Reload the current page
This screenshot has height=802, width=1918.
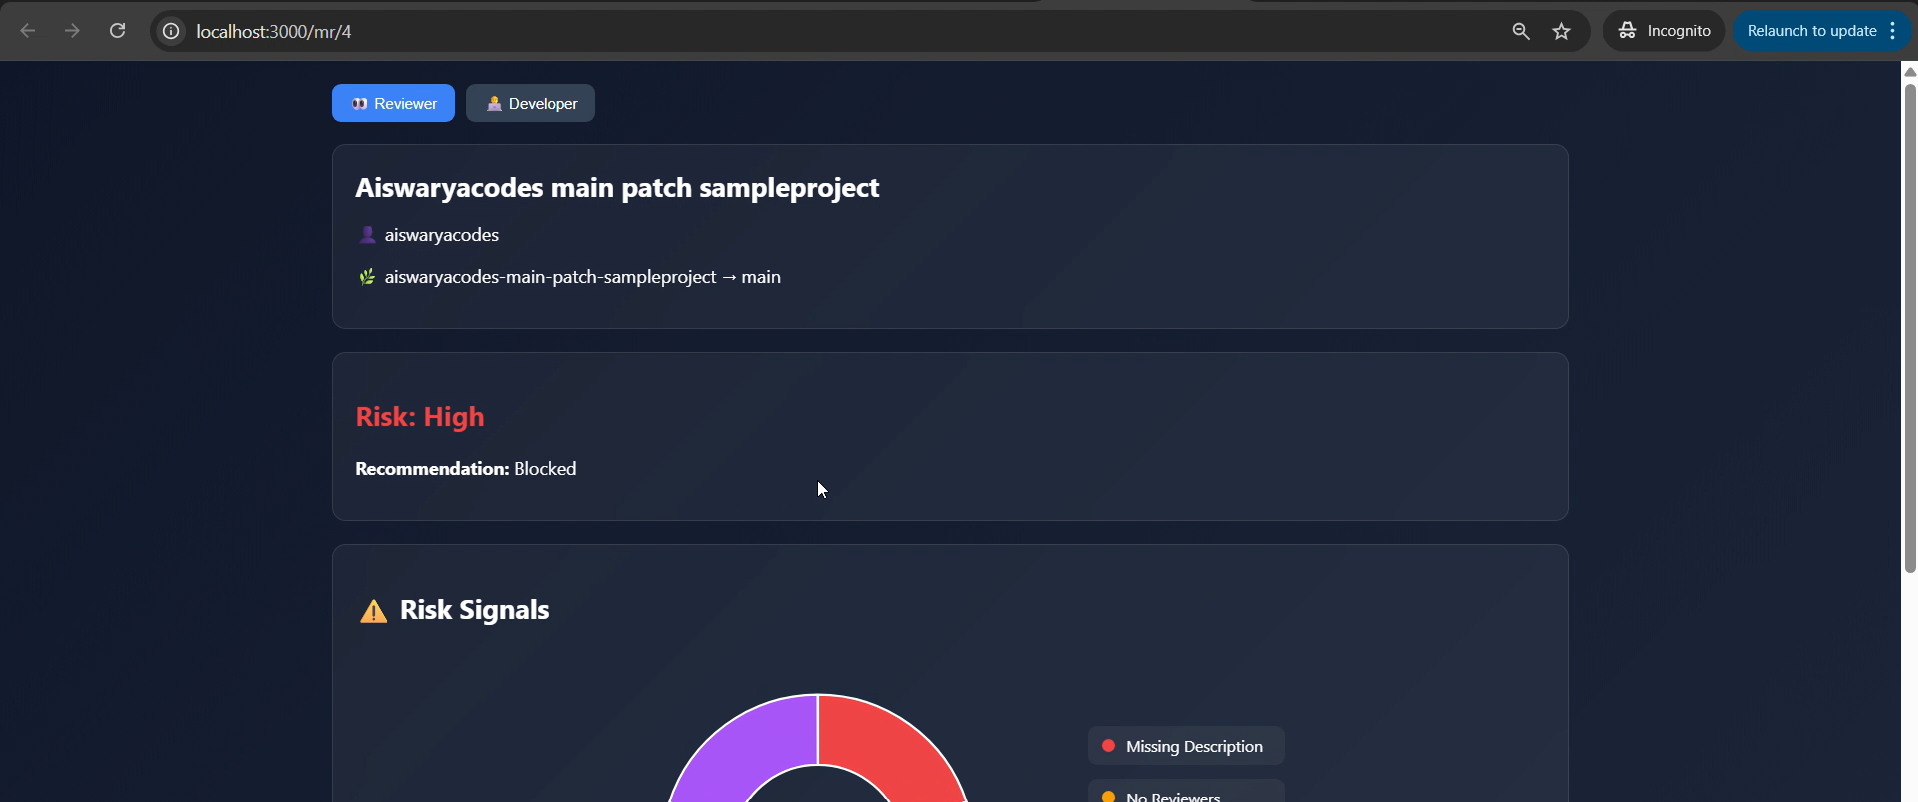pos(117,31)
